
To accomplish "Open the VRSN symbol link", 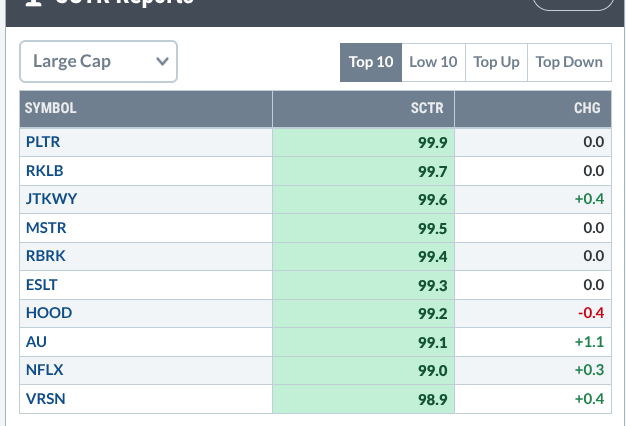I will [46, 399].
